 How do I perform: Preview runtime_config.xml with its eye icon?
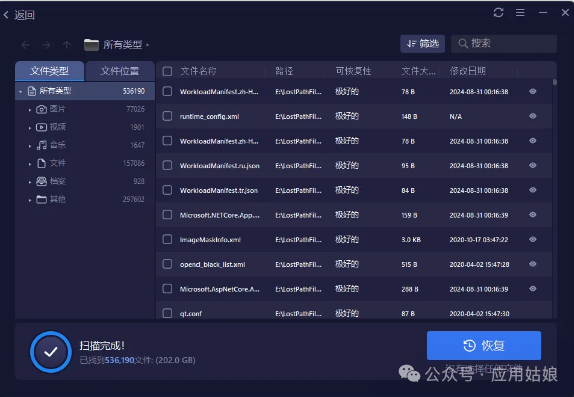coord(533,116)
